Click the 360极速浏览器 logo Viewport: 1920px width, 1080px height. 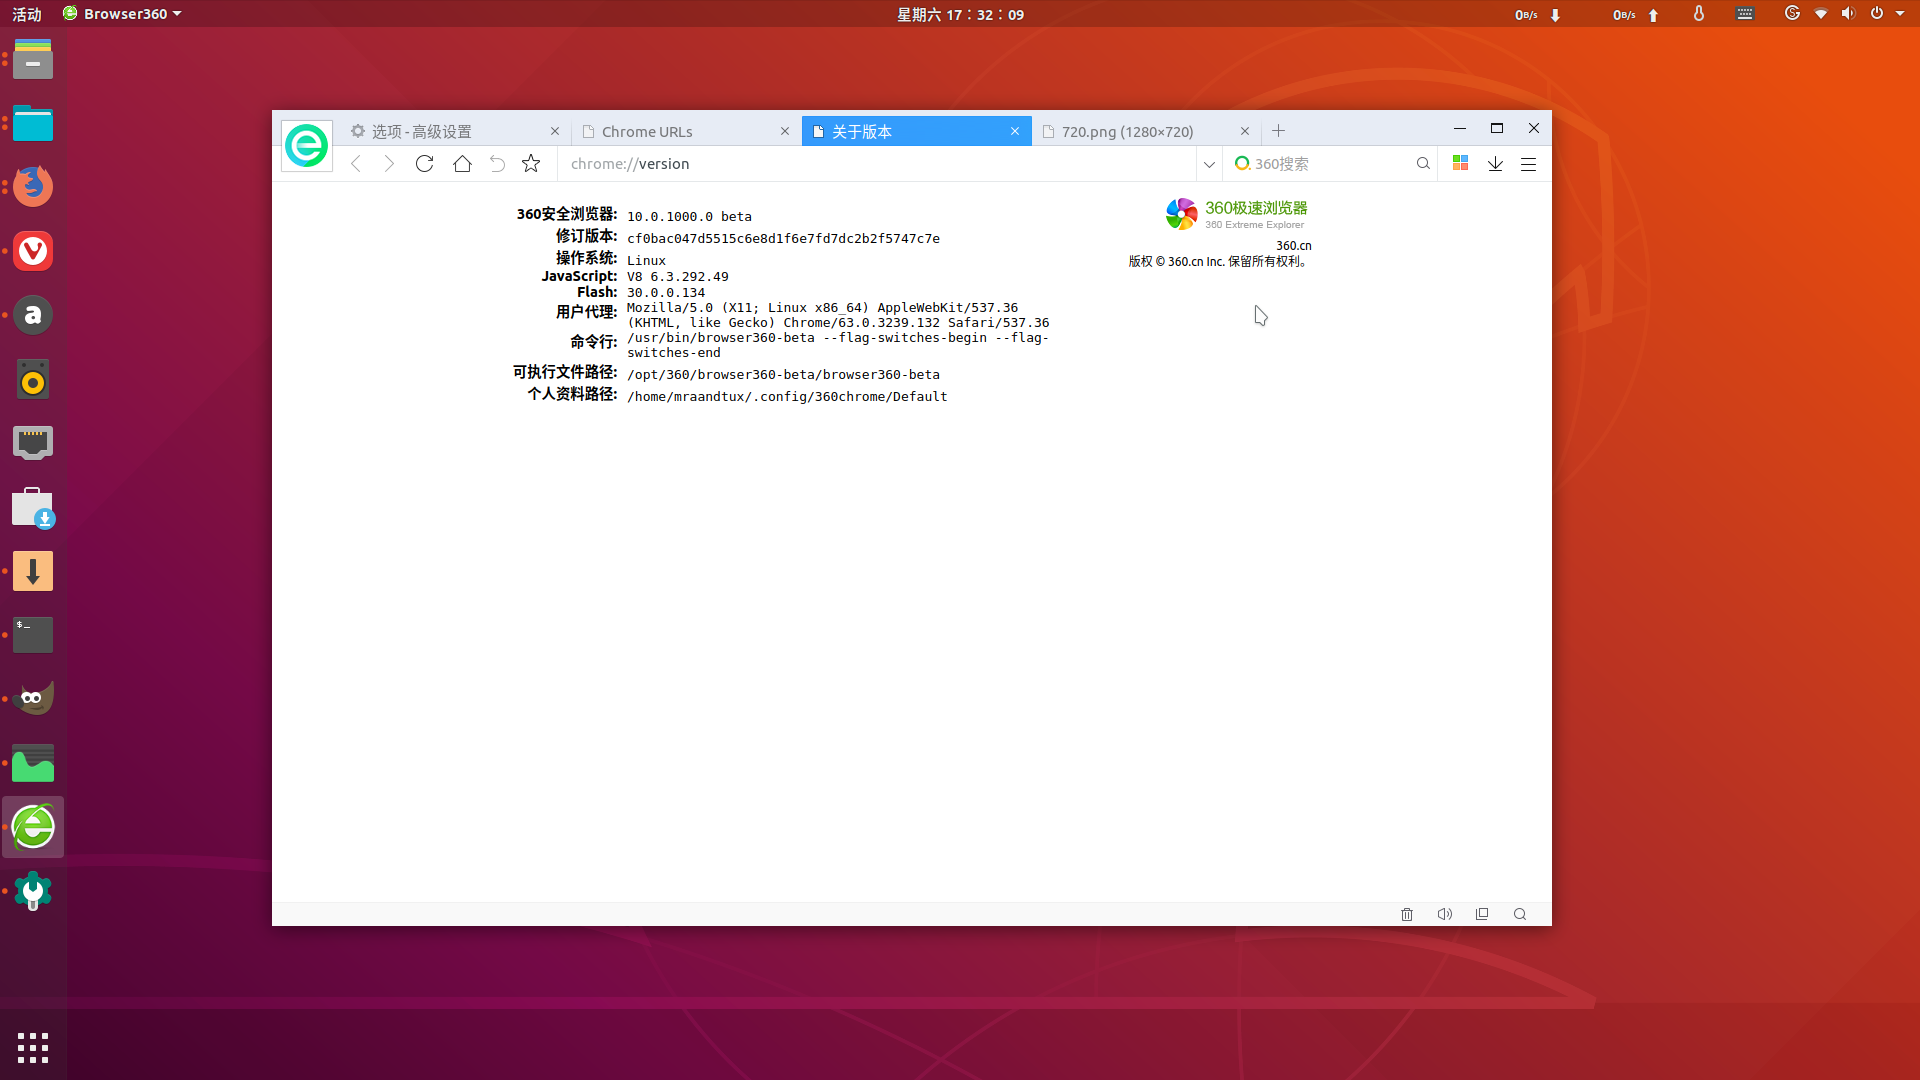[1237, 213]
